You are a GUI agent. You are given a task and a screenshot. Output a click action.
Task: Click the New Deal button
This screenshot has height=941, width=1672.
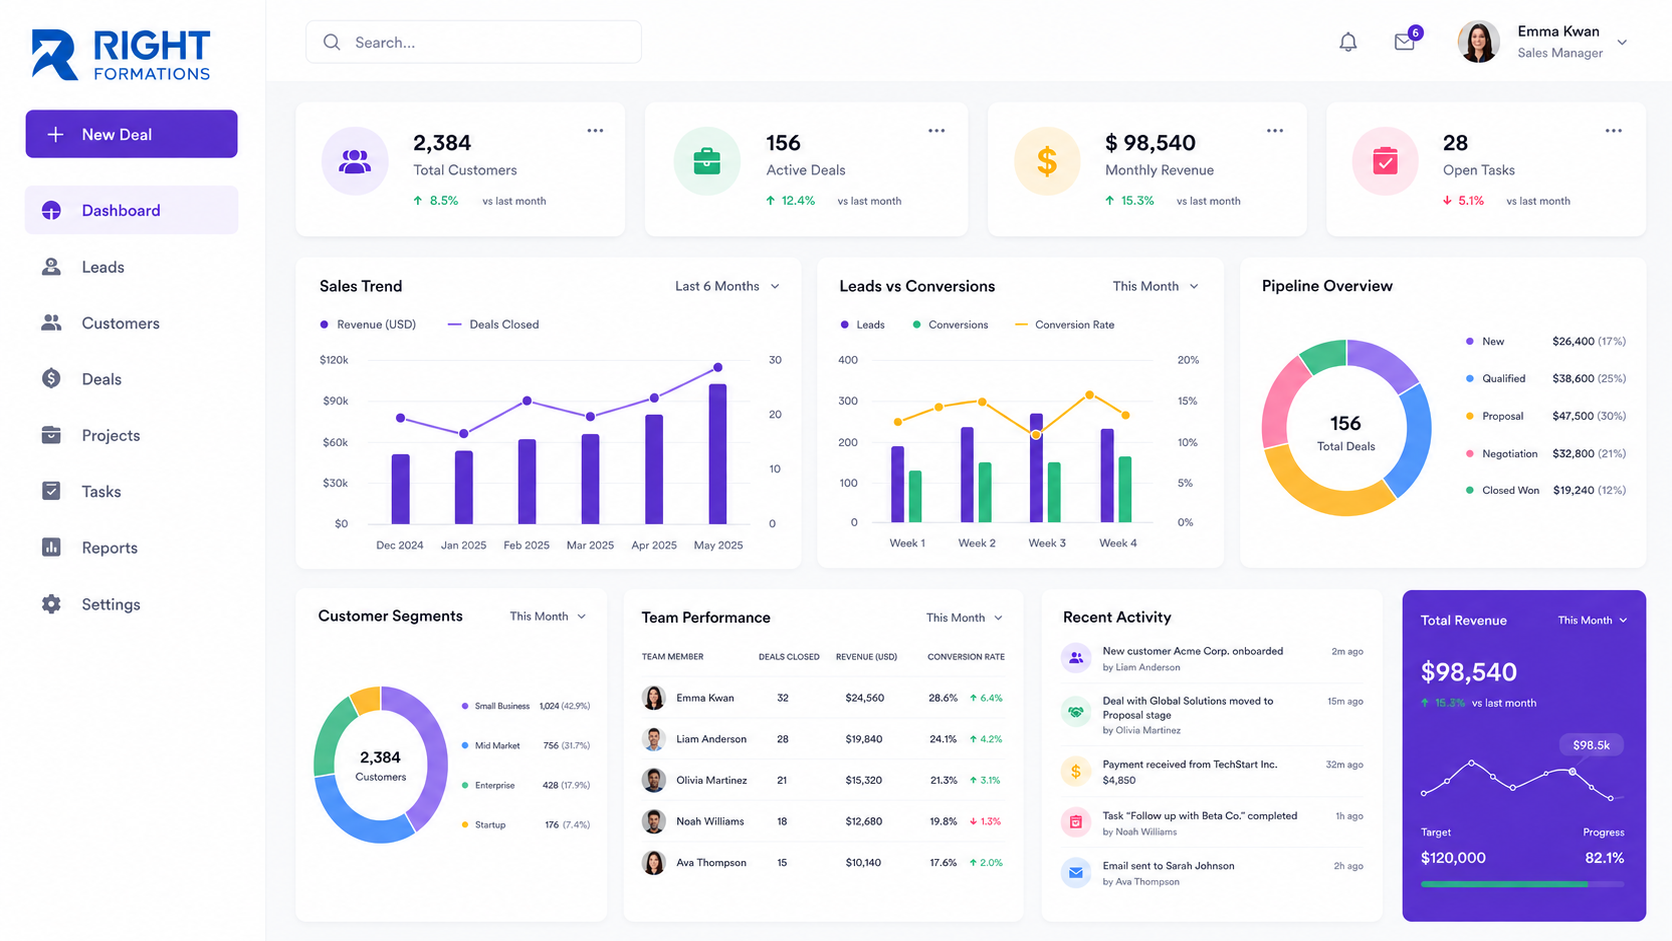(x=131, y=134)
